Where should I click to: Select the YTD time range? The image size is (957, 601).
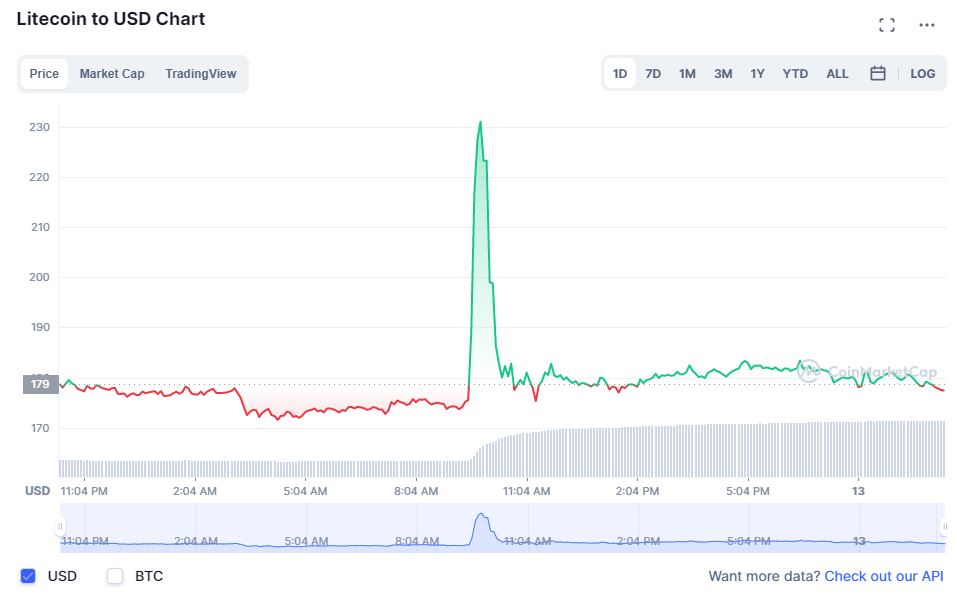[795, 74]
